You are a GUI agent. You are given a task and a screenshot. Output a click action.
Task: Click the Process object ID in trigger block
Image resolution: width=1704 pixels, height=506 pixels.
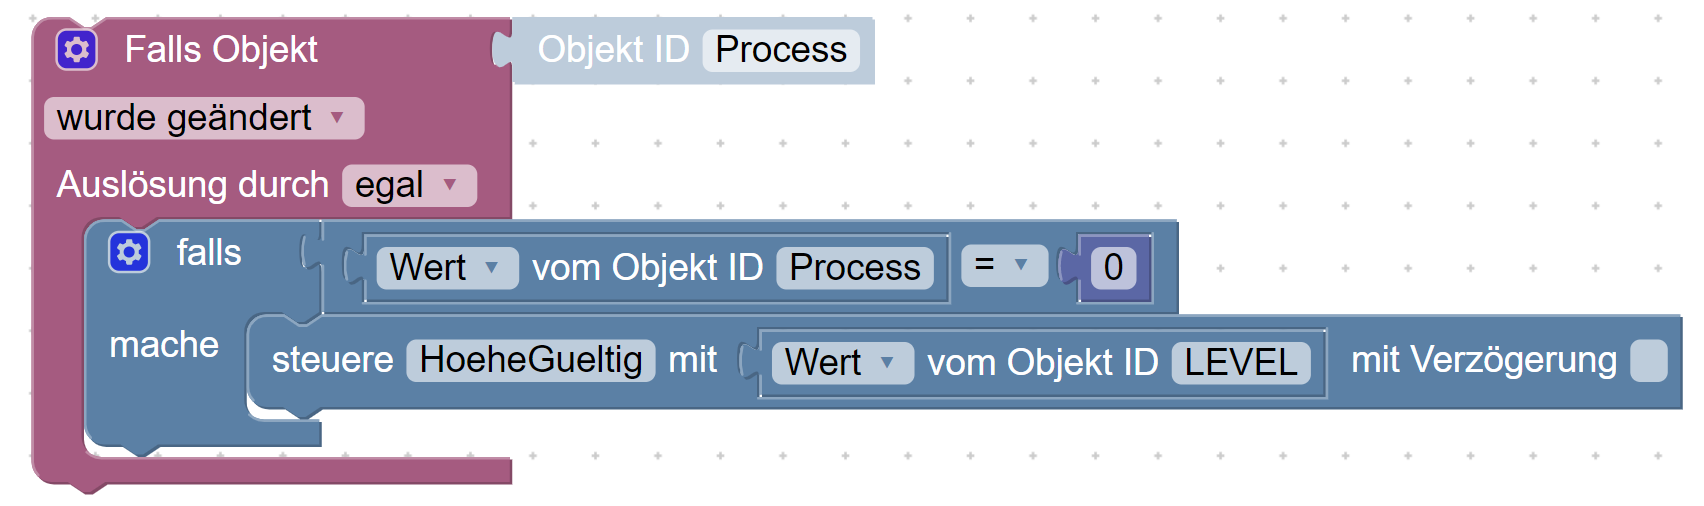(x=781, y=50)
